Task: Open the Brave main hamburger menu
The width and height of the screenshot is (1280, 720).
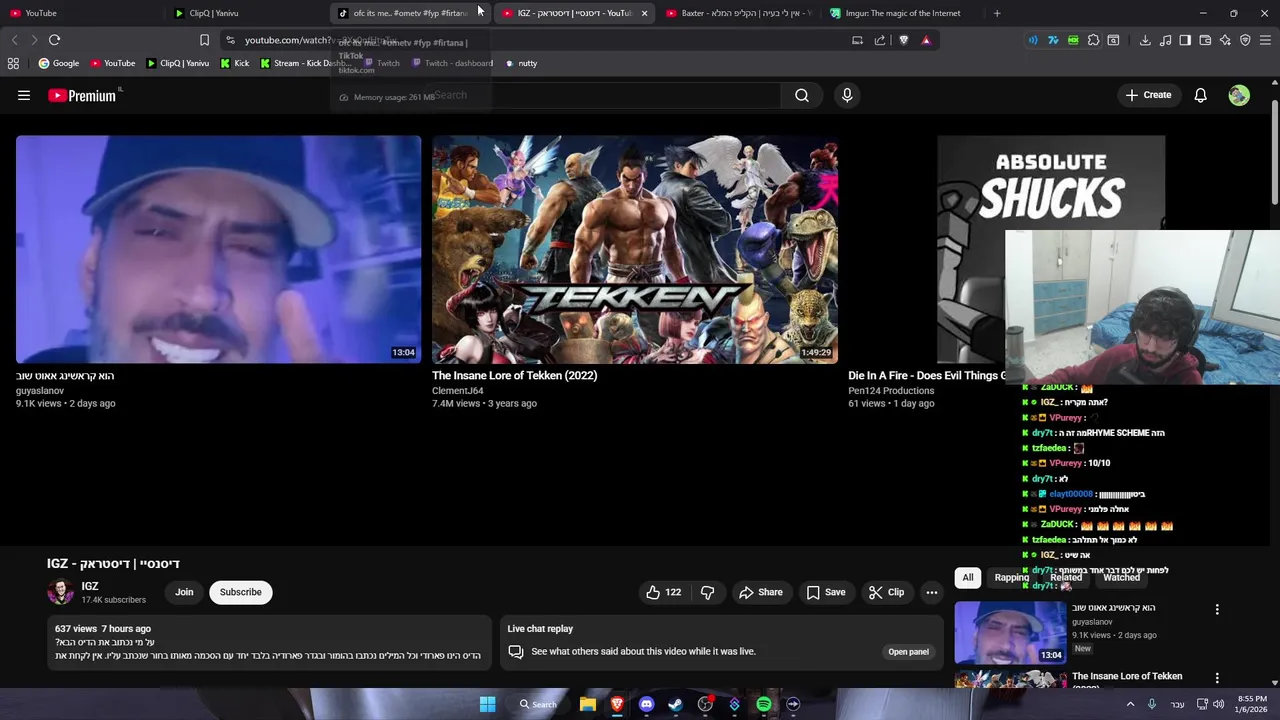Action: [1265, 40]
